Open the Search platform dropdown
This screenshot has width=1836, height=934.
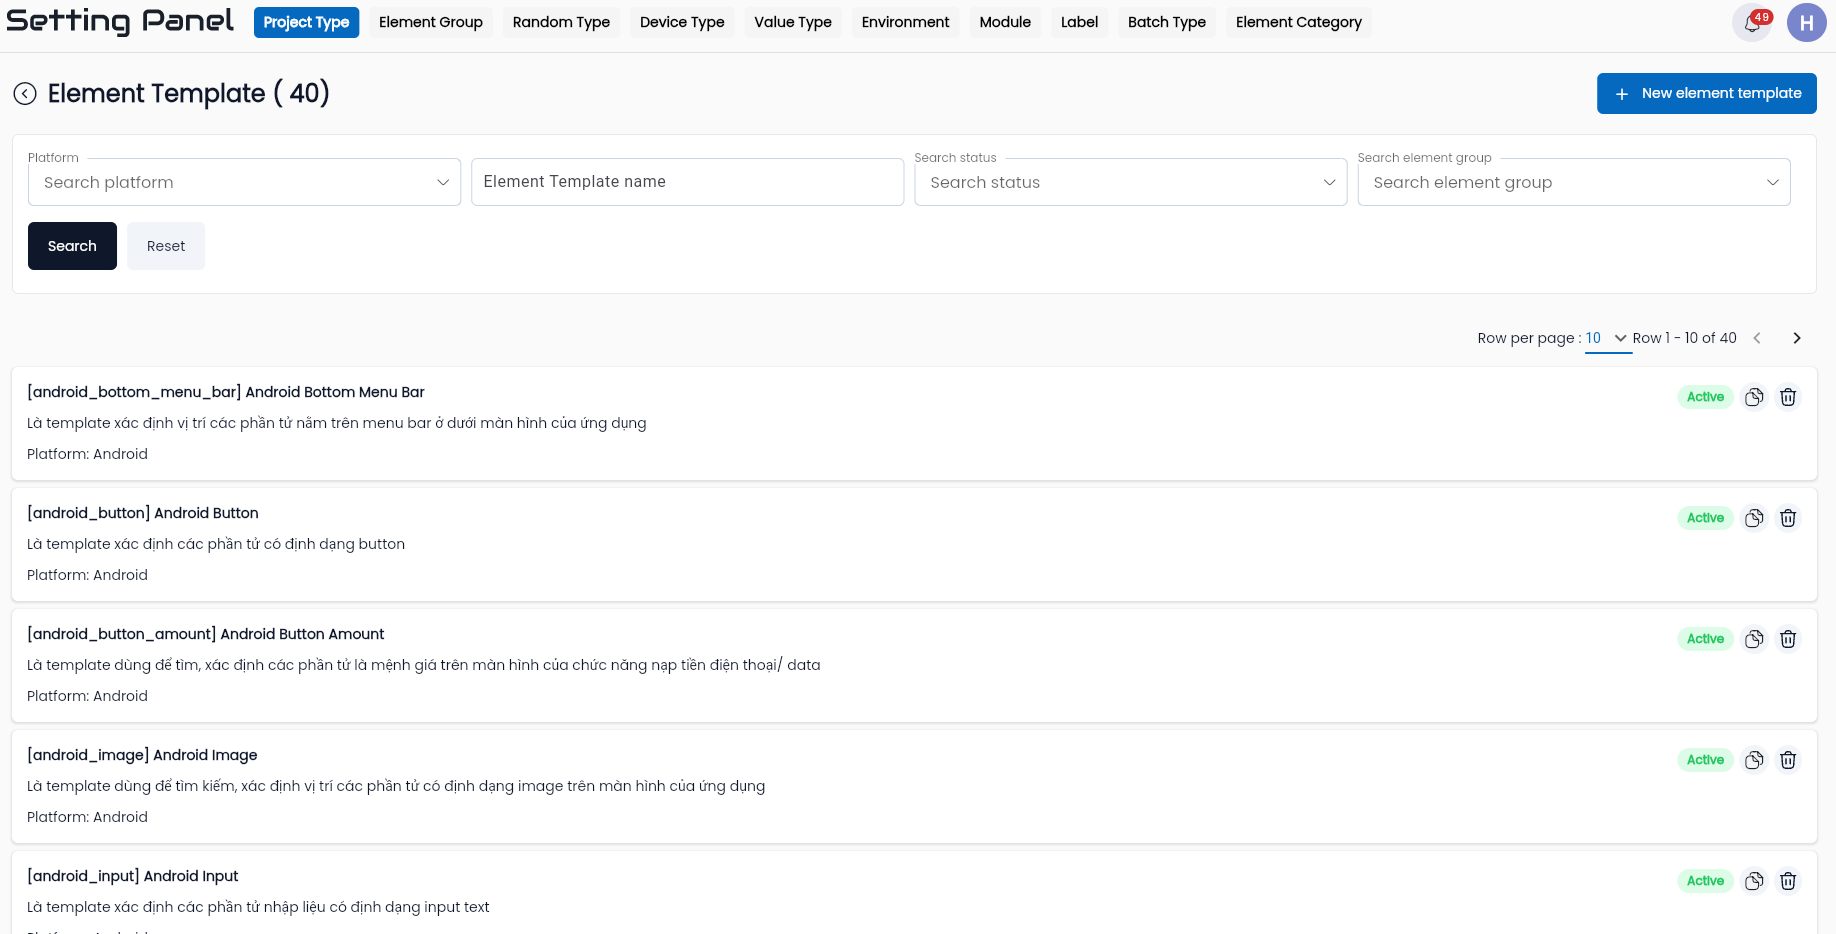tap(244, 182)
